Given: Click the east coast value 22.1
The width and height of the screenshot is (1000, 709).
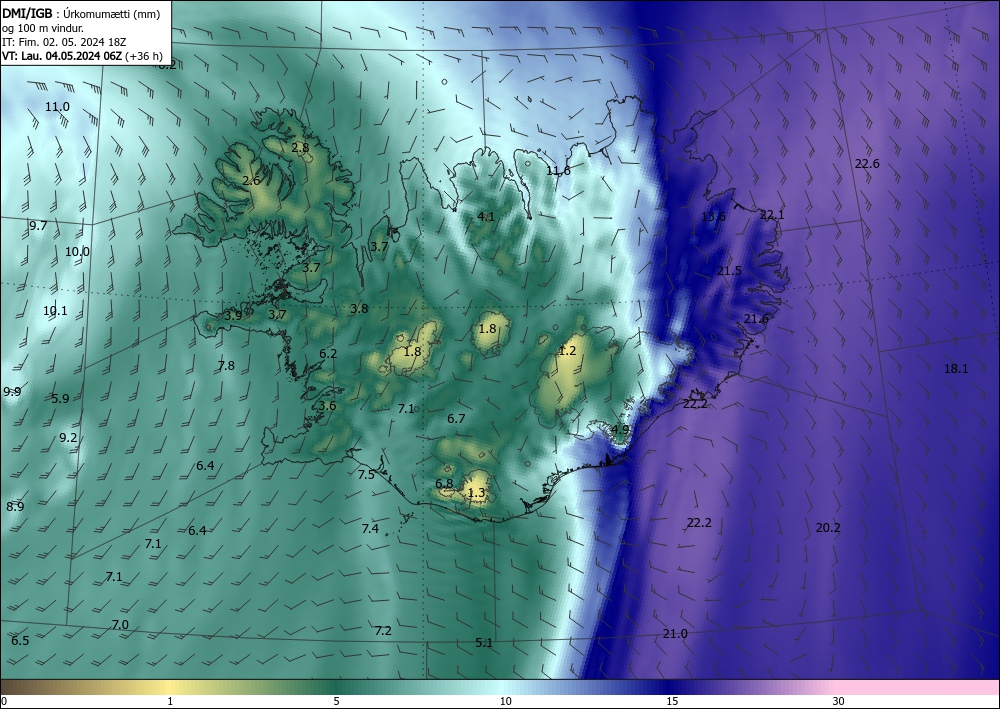Looking at the screenshot, I should (x=772, y=215).
